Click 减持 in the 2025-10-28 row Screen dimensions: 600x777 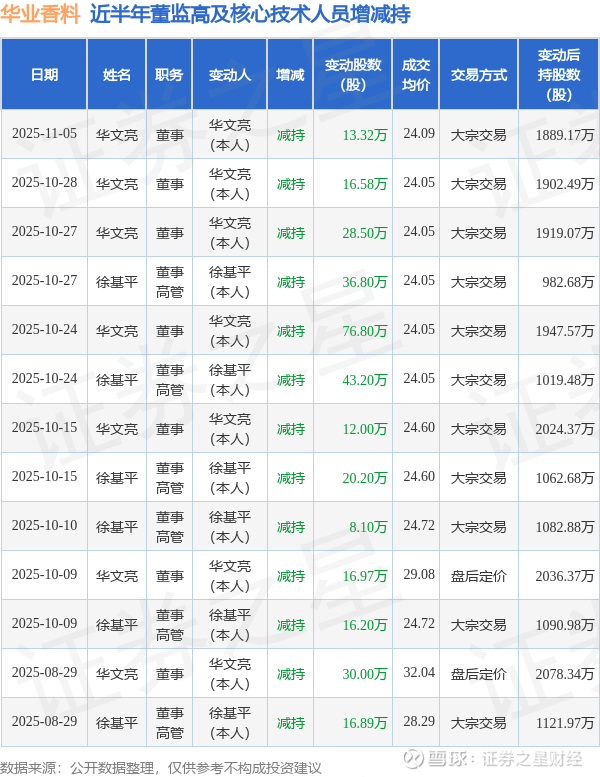pyautogui.click(x=291, y=184)
